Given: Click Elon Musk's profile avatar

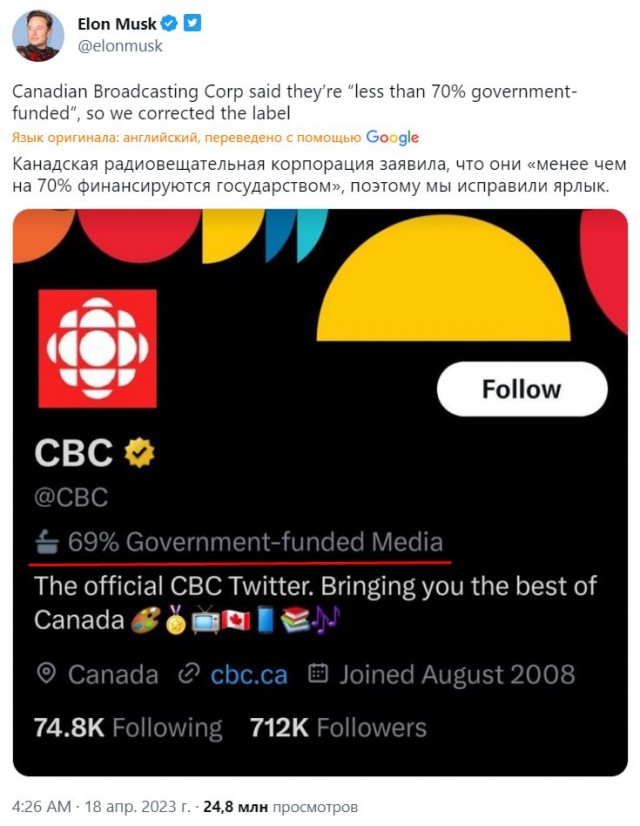Looking at the screenshot, I should (x=38, y=36).
